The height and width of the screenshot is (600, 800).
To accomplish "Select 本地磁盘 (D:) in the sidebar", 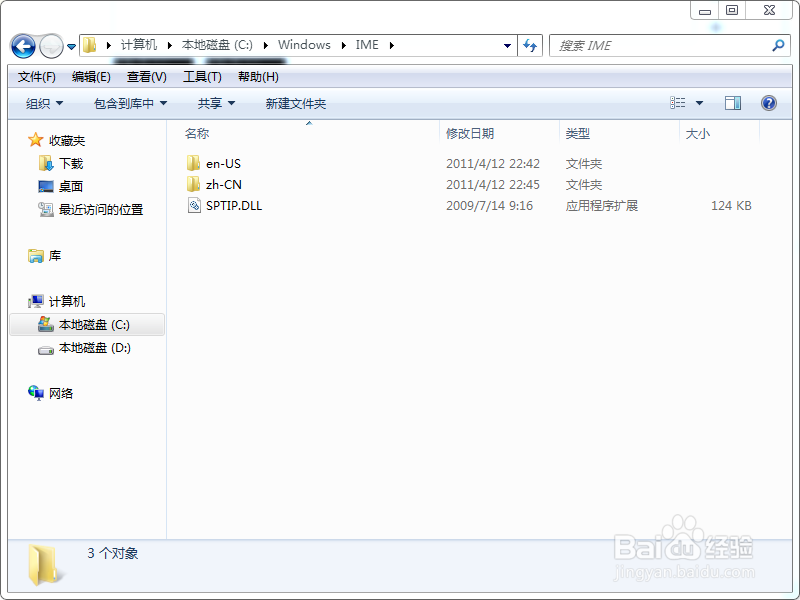I will (x=95, y=347).
